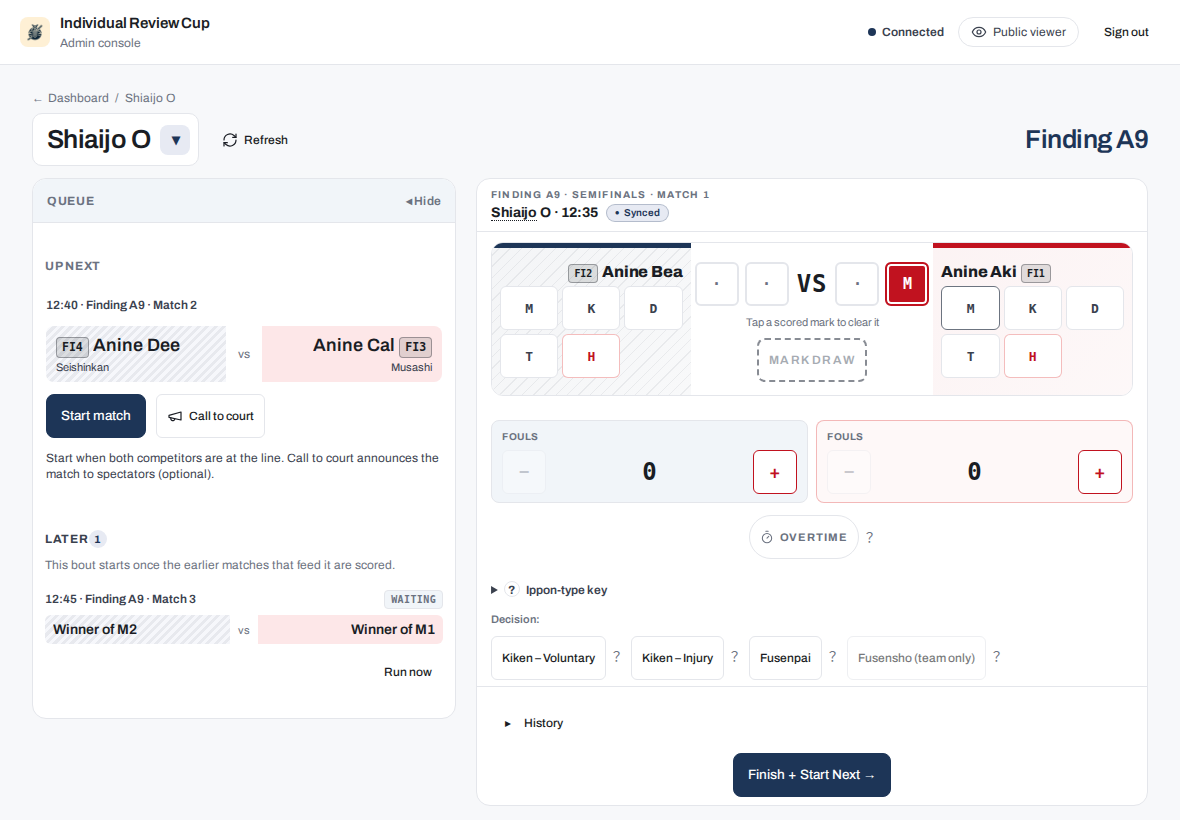
Task: Hide the Queue panel
Action: (423, 201)
